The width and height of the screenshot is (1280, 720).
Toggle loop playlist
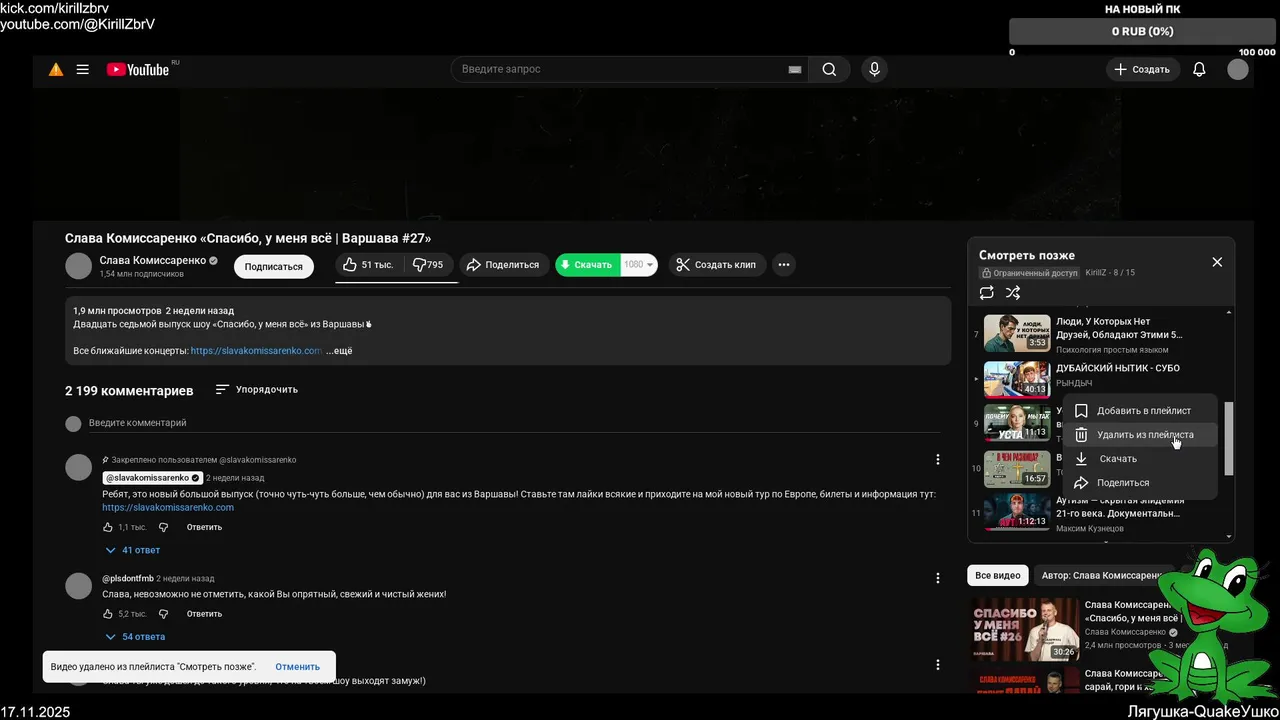(987, 293)
